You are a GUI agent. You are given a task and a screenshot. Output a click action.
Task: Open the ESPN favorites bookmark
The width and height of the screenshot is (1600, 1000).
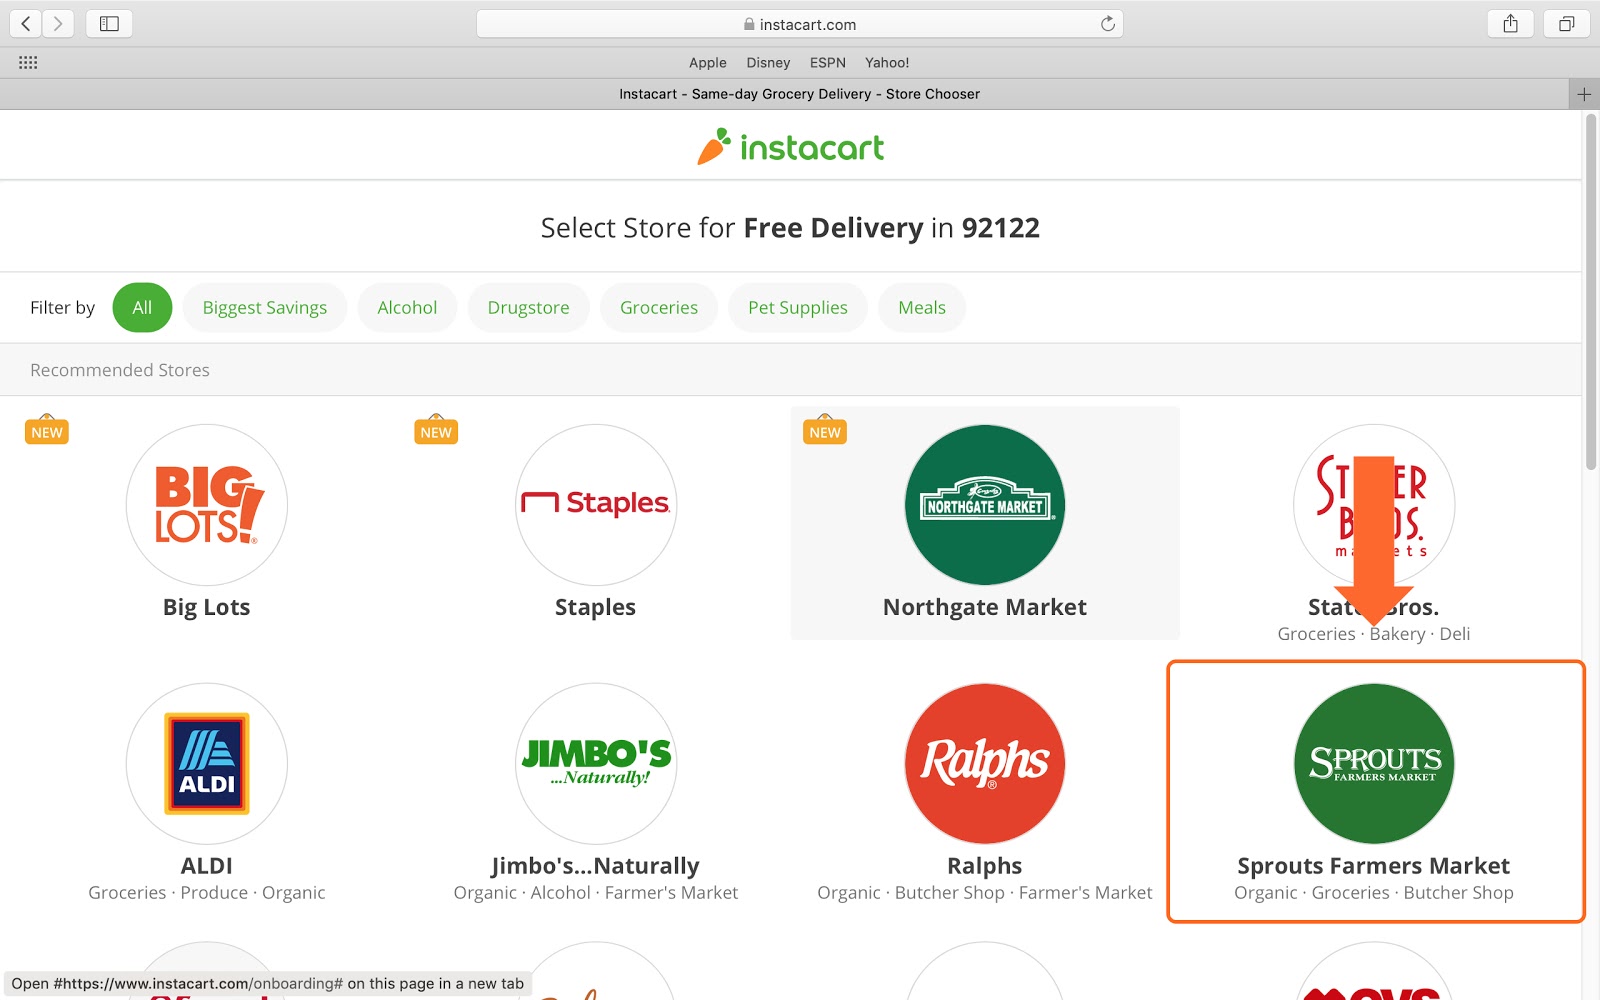(828, 62)
